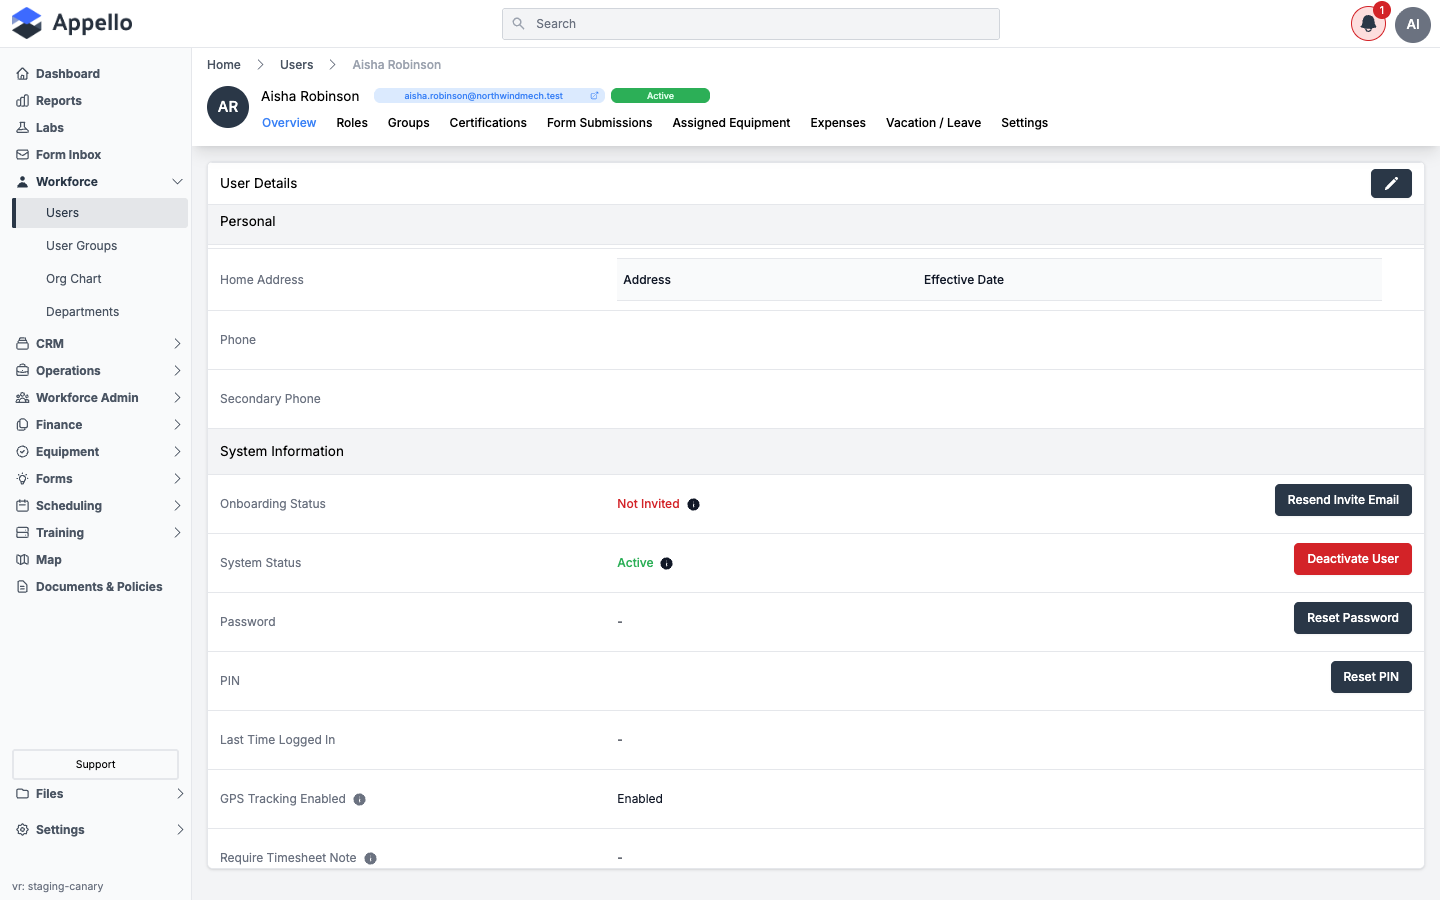Go to Labs in sidebar

(50, 127)
